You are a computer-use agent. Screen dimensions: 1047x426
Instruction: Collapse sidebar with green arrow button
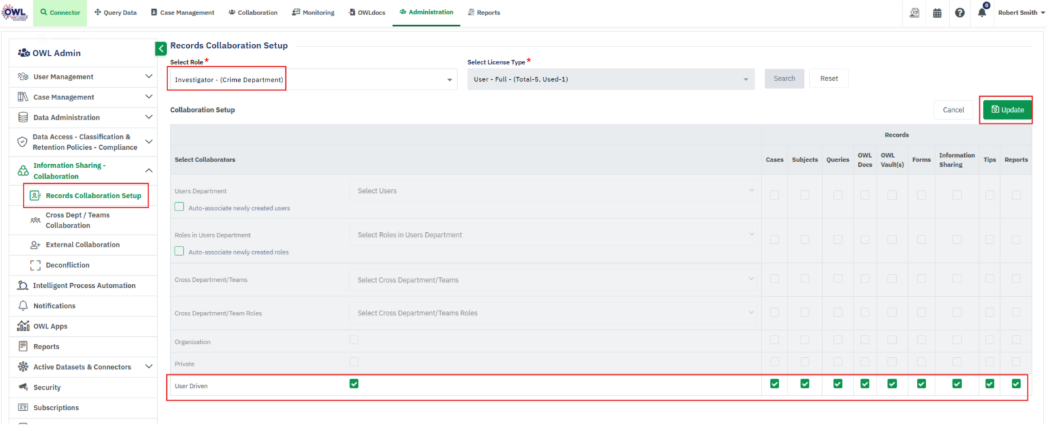161,48
